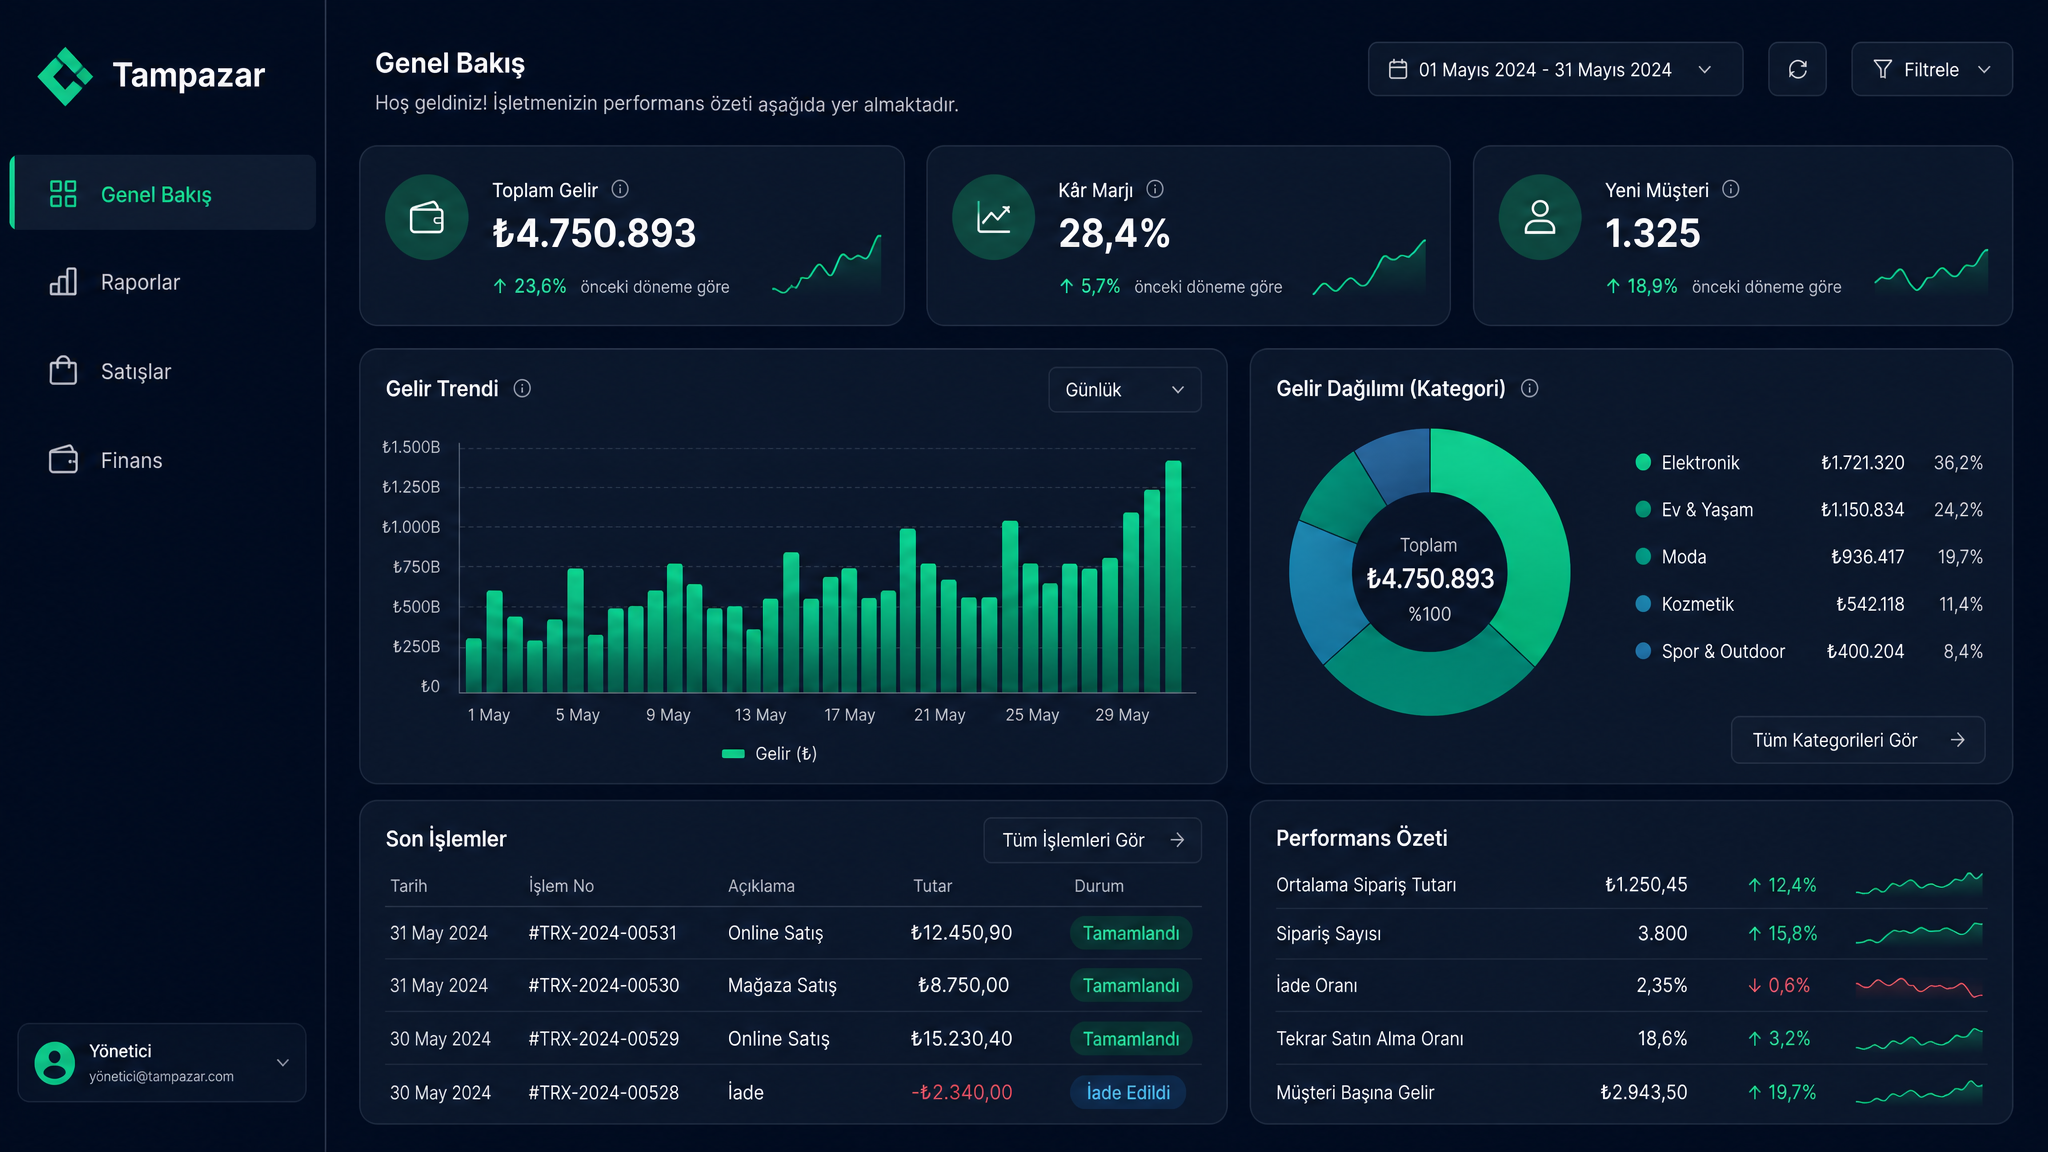The height and width of the screenshot is (1152, 2048).
Task: Expand the Filtrele dropdown
Action: pyautogui.click(x=1931, y=69)
